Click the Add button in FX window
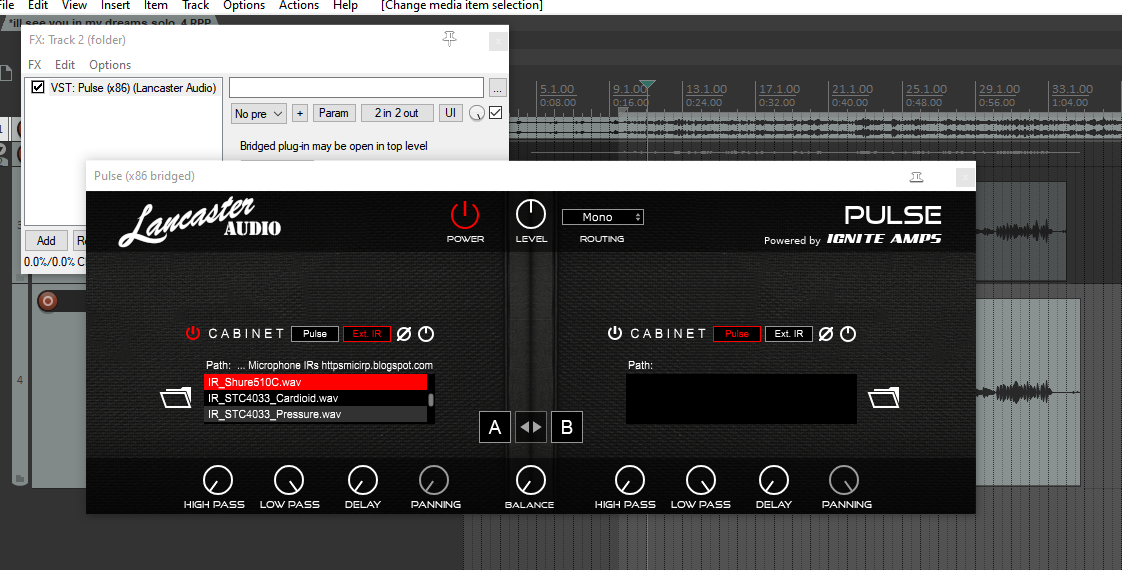 pos(46,241)
